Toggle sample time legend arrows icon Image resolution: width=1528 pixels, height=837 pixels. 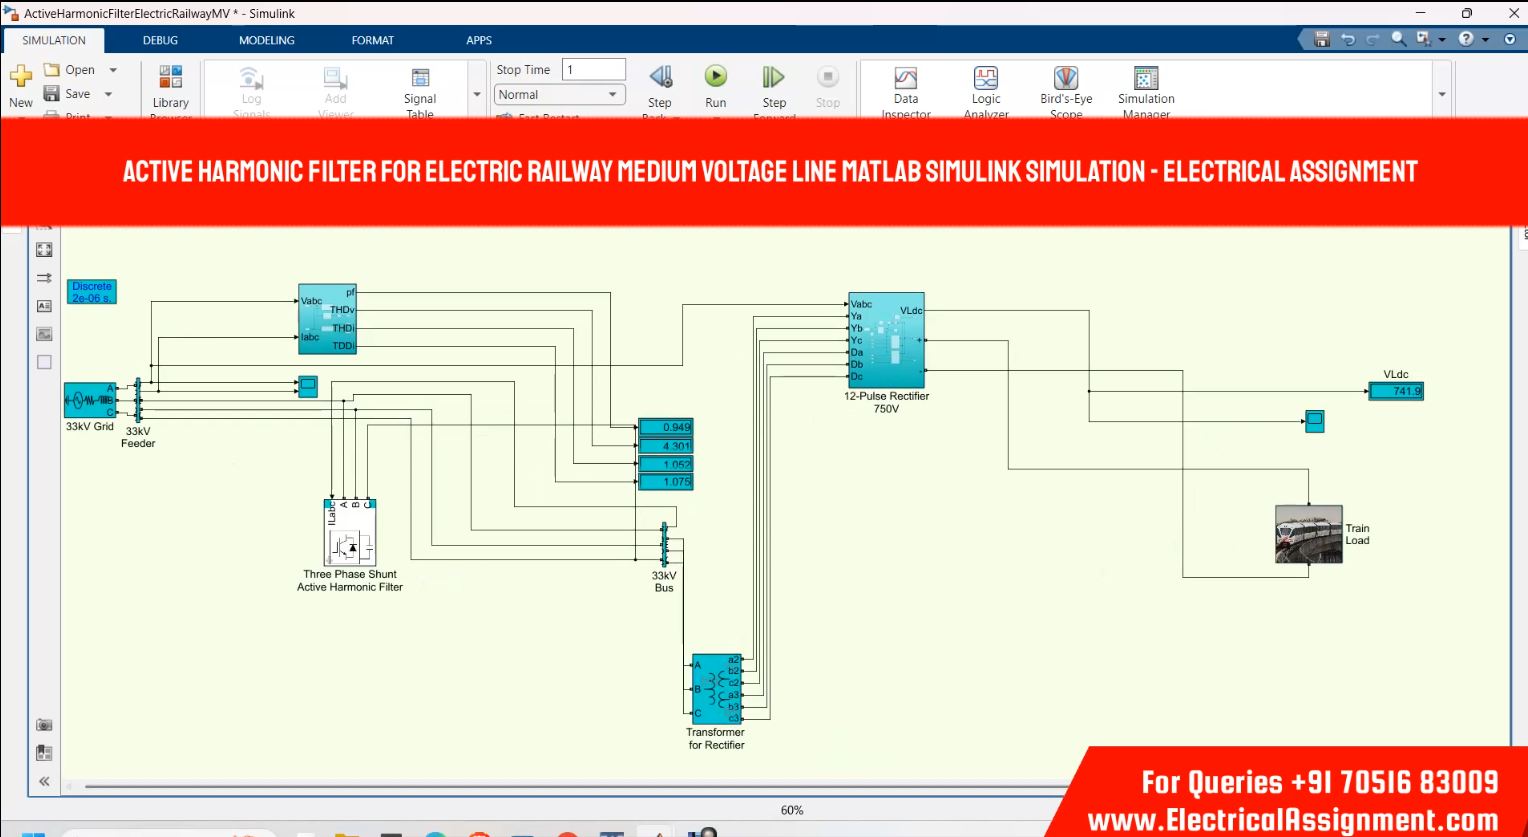tap(44, 278)
